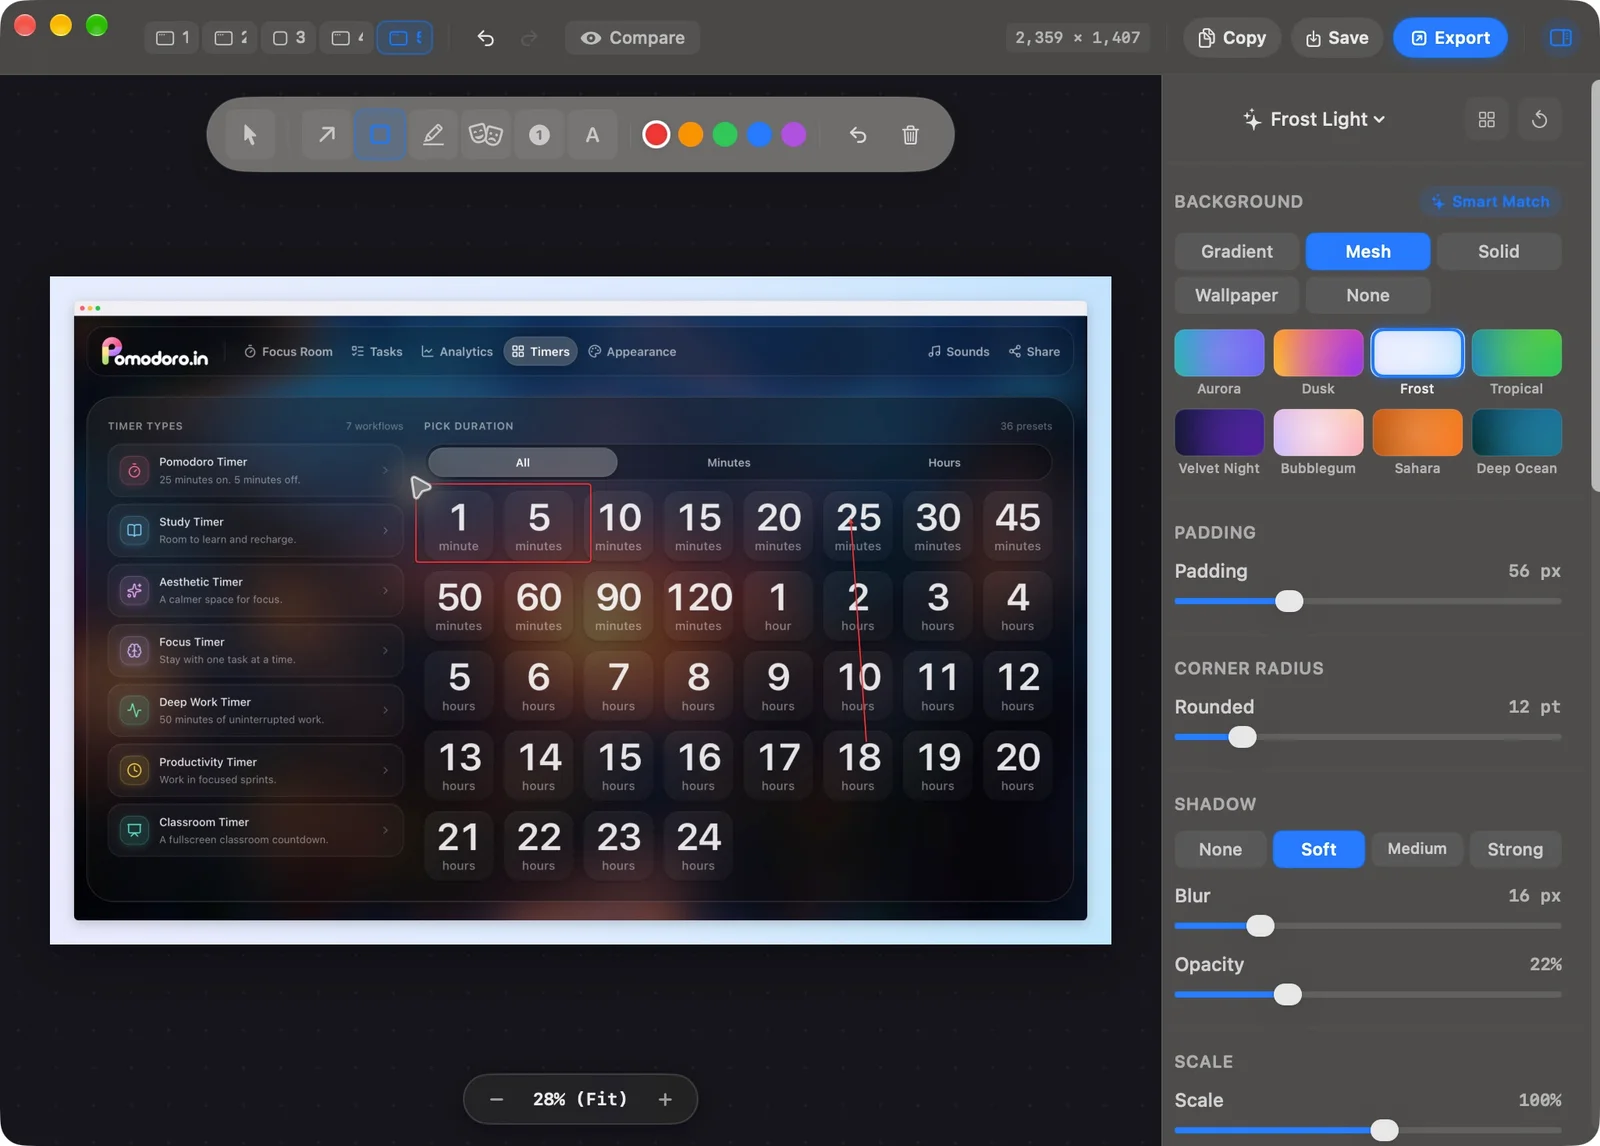The image size is (1600, 1146).
Task: Switch background type to Gradient
Action: (x=1237, y=251)
